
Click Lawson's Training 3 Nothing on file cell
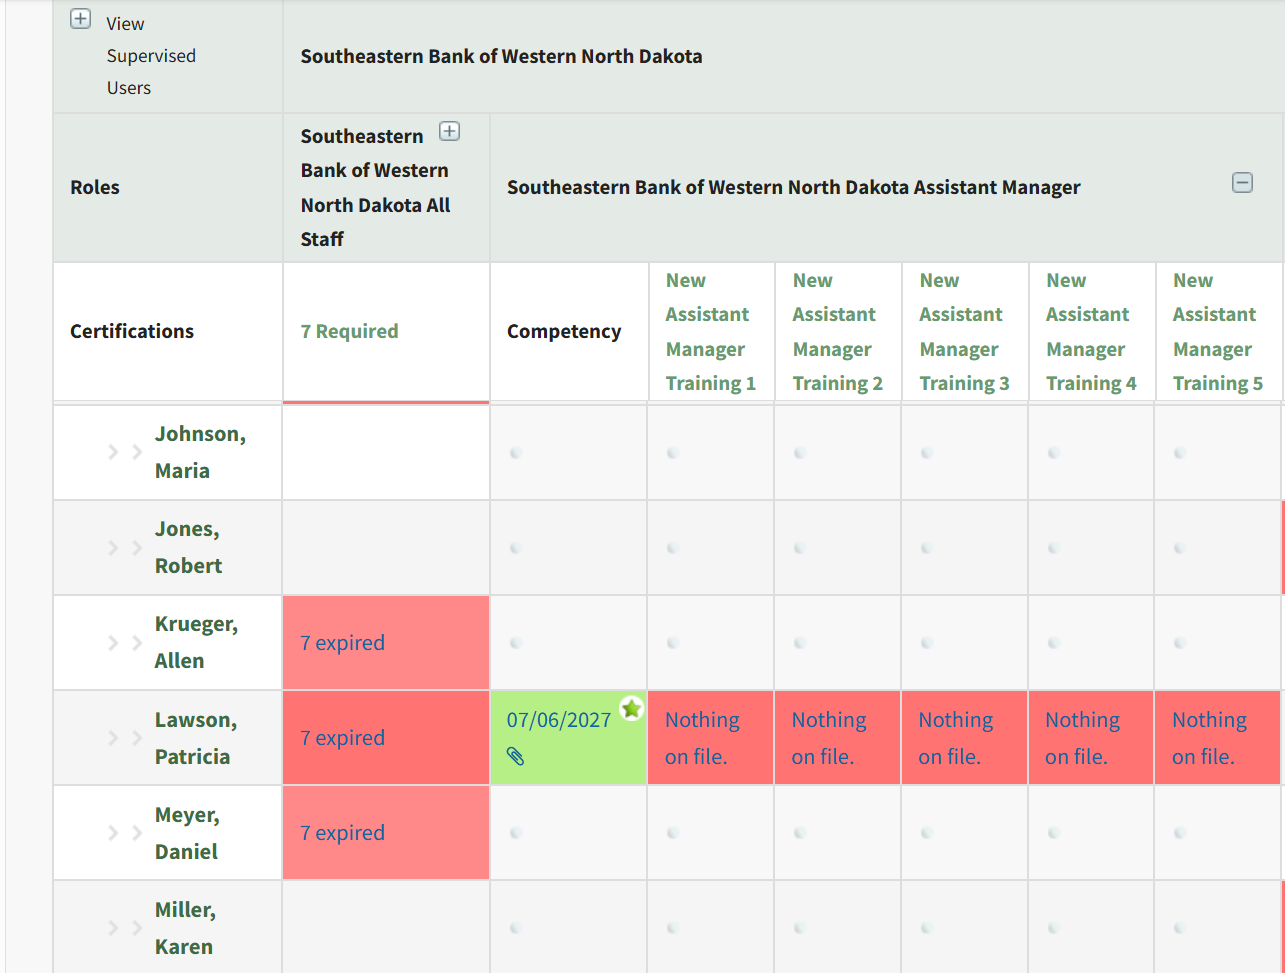point(964,738)
